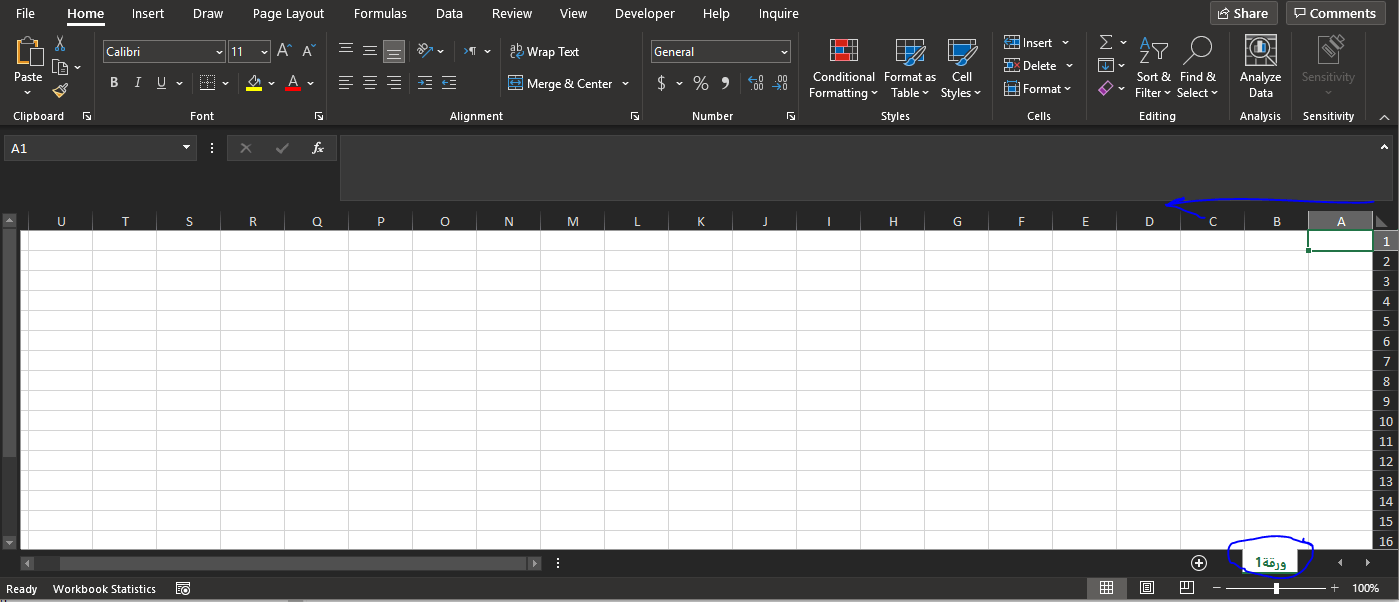The height and width of the screenshot is (602, 1399).
Task: Select column header M
Action: 572,221
